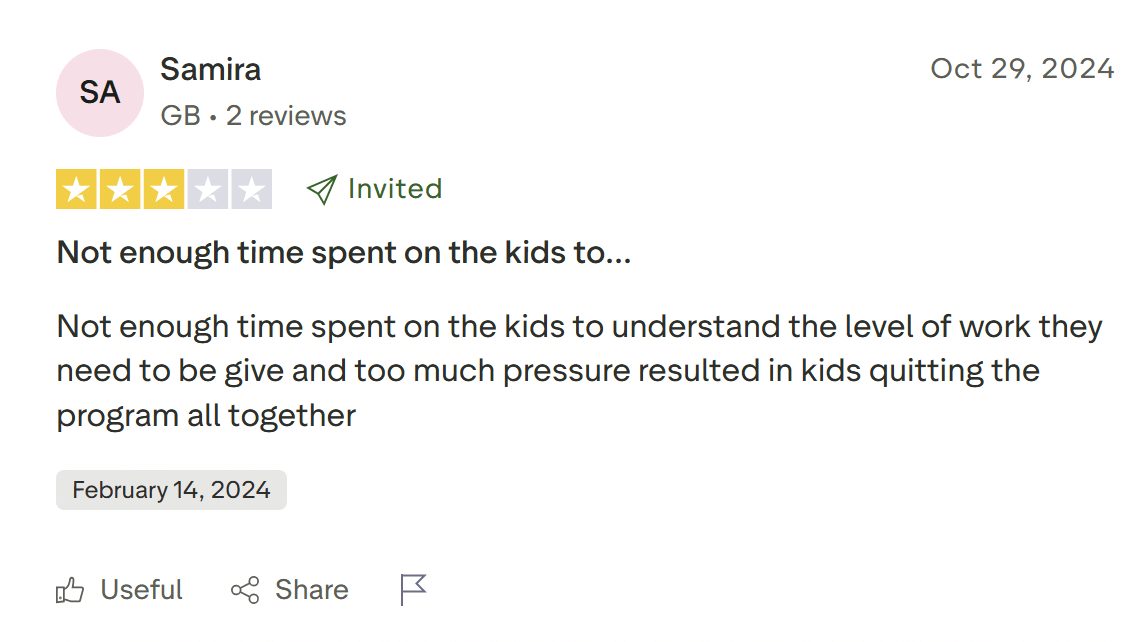Click the Useful label text

[x=141, y=589]
